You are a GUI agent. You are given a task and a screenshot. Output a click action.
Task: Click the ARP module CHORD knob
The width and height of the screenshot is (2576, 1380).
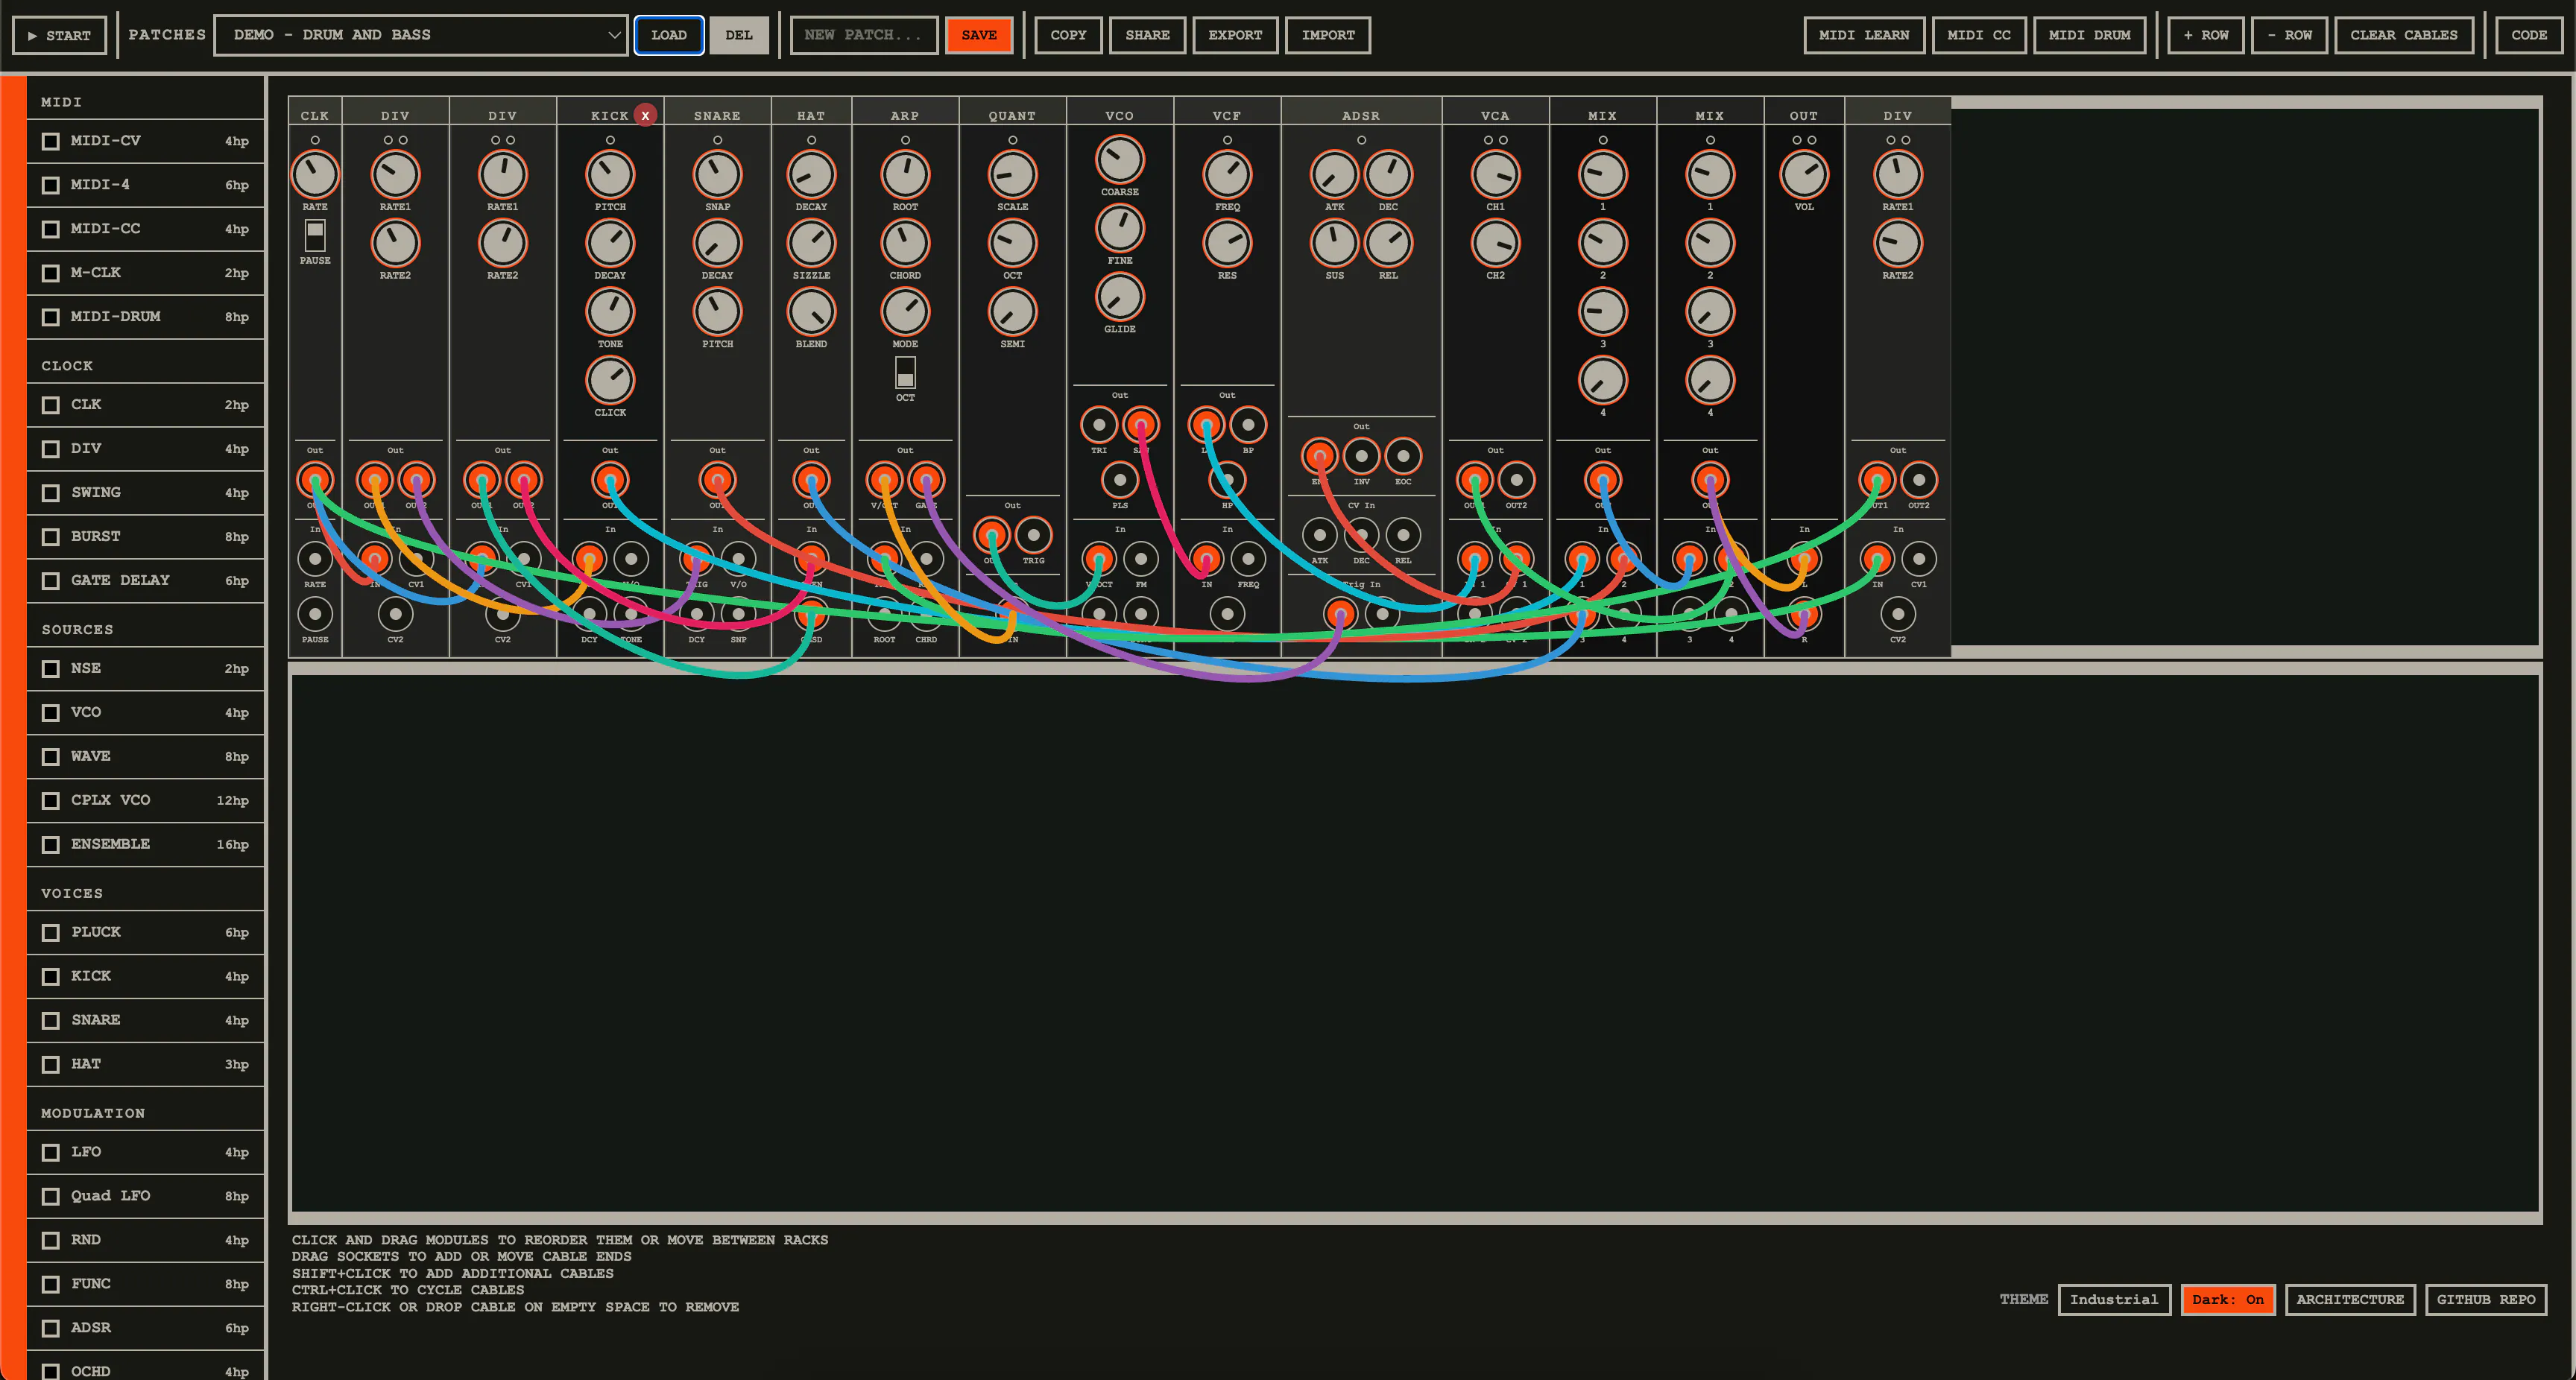tap(905, 243)
